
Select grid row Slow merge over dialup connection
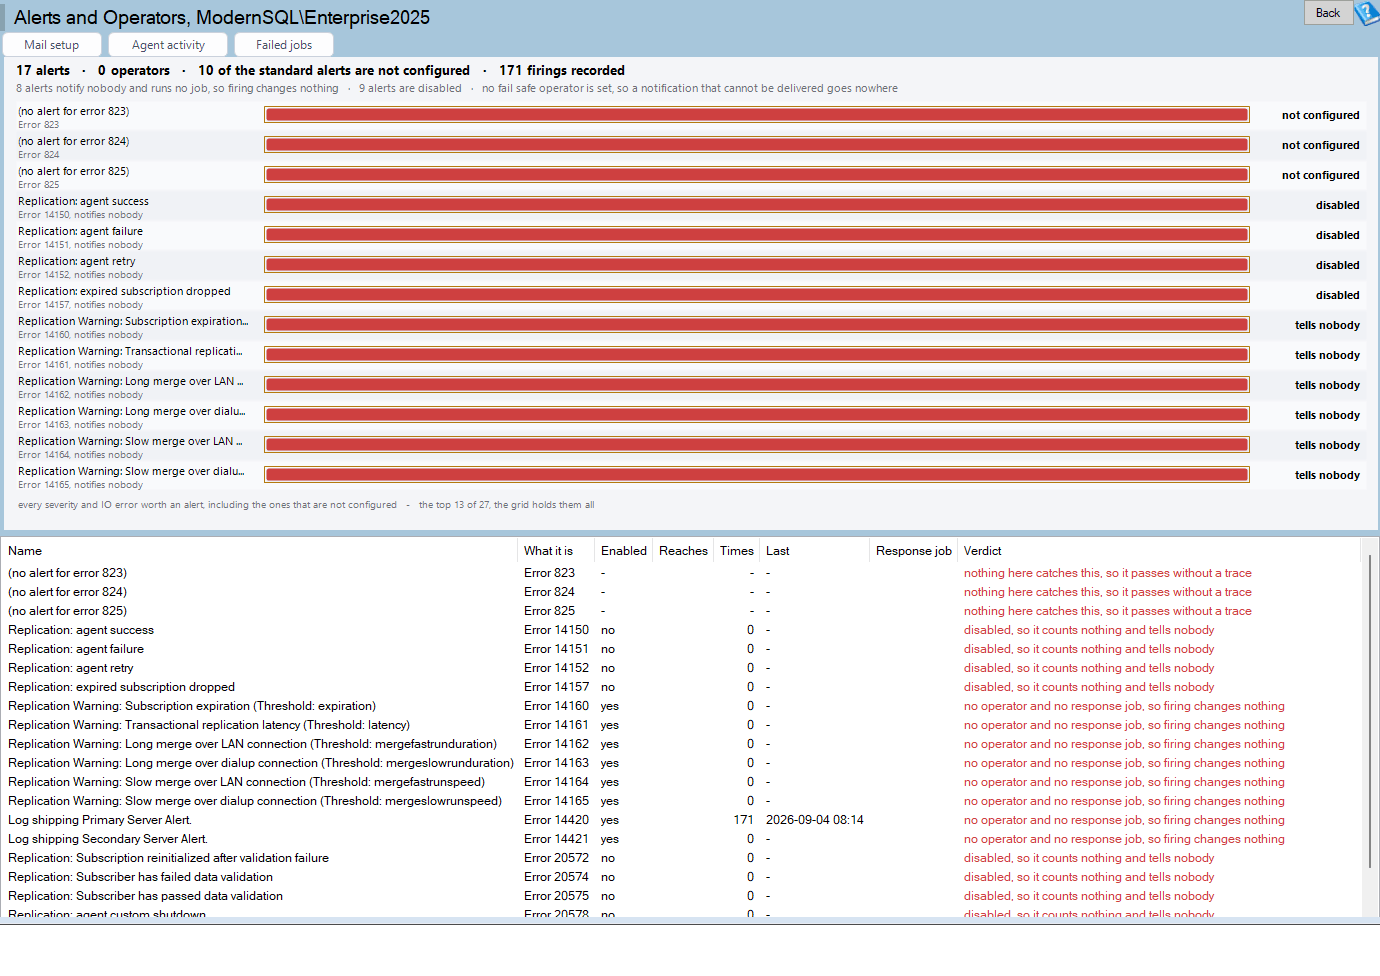click(x=682, y=801)
